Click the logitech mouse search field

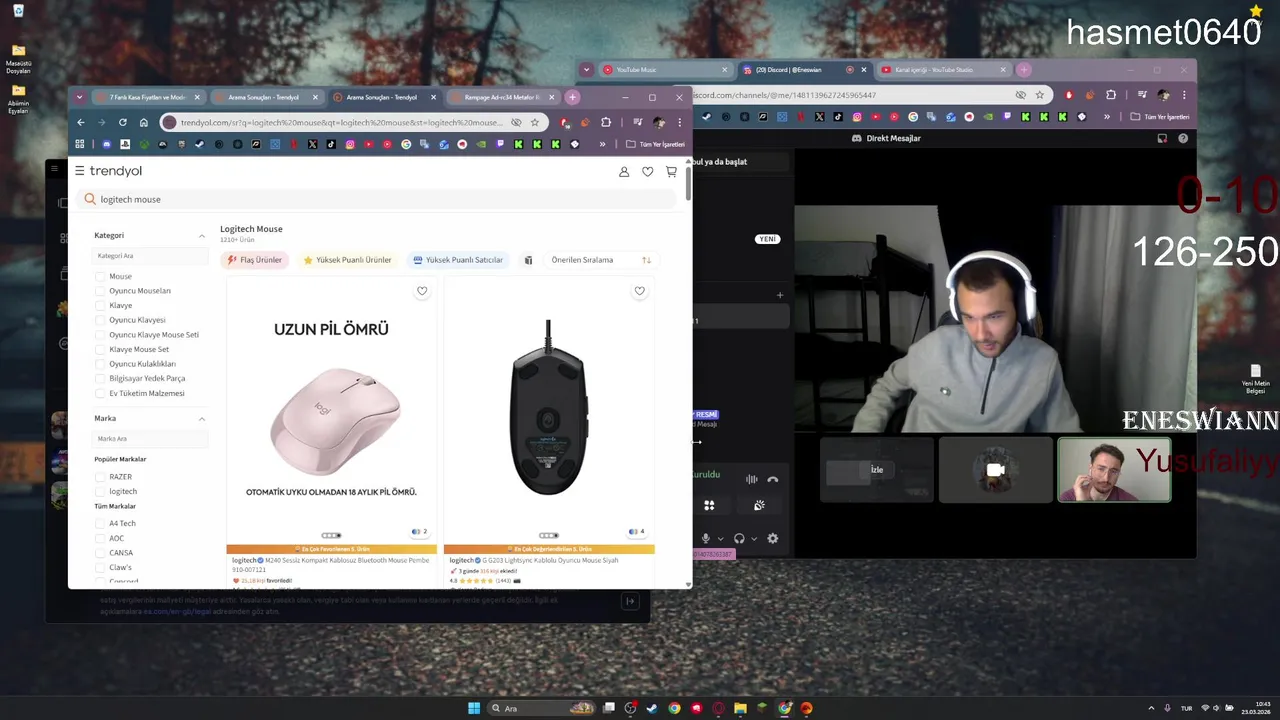(376, 199)
